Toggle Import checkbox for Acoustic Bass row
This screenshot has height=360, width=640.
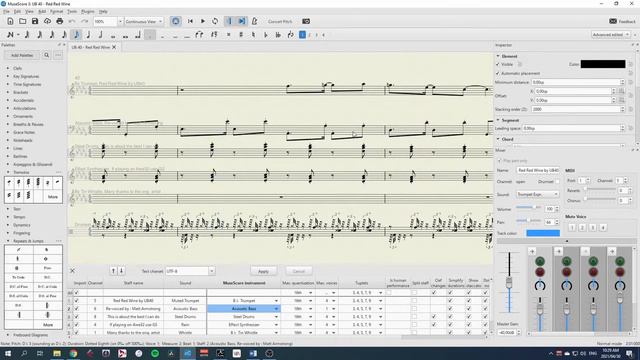click(76, 309)
